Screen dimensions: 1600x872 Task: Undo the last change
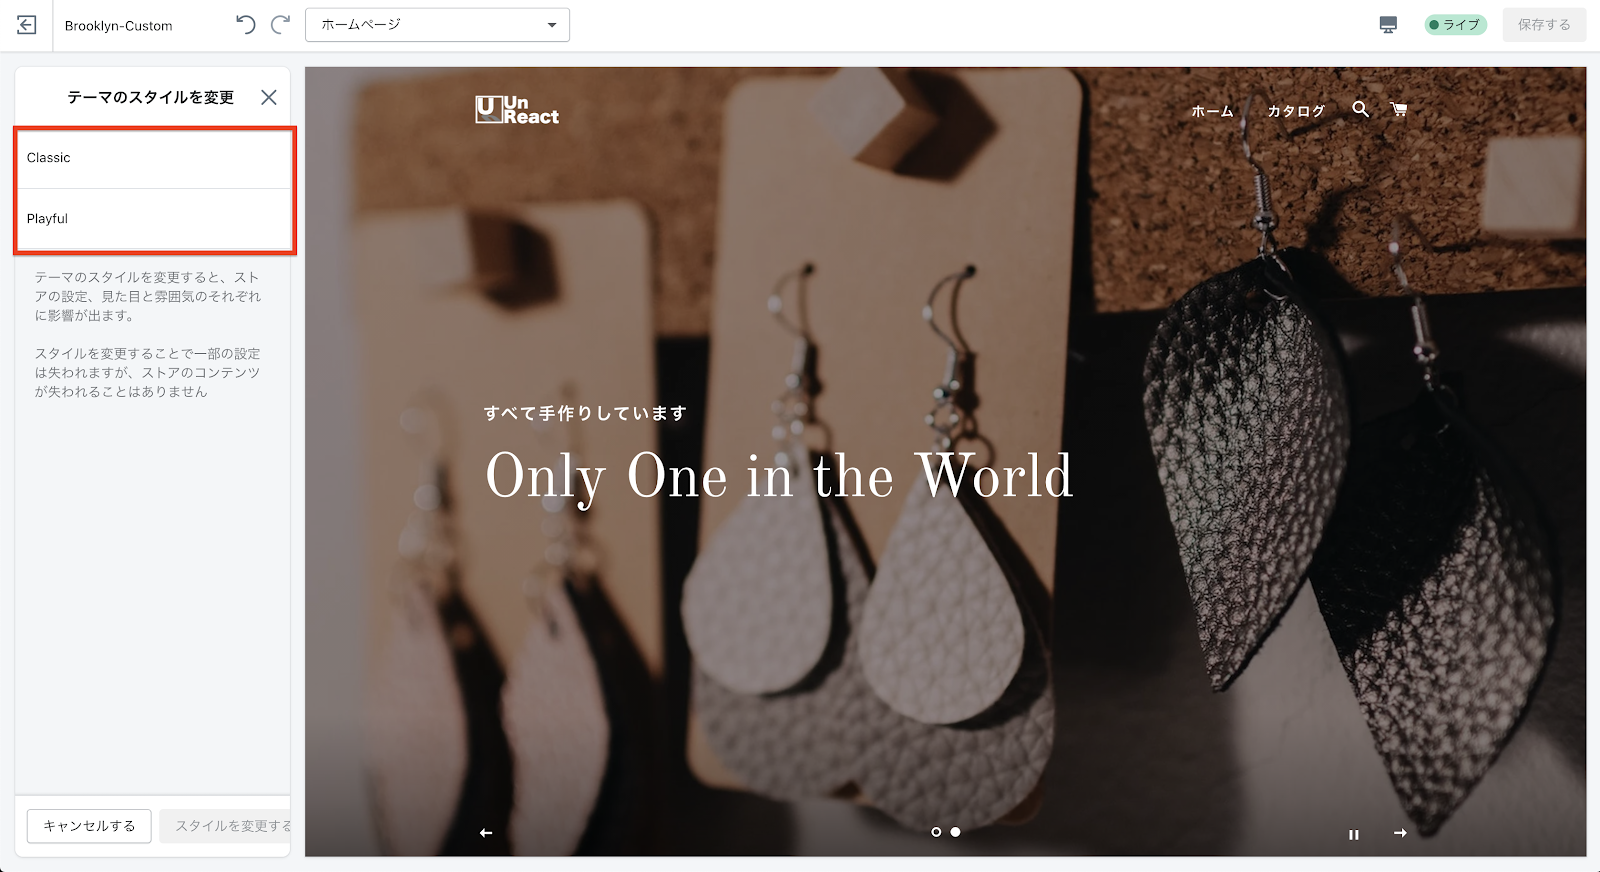click(246, 25)
